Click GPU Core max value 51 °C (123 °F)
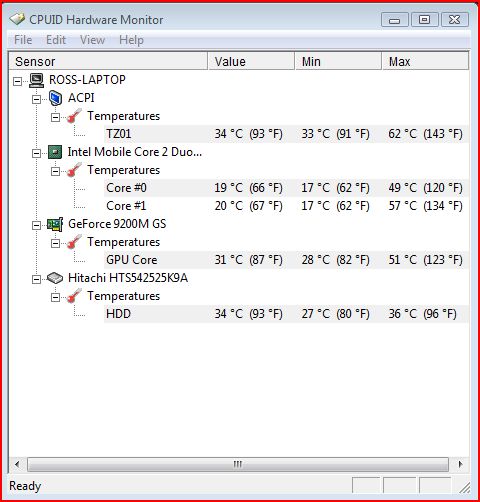Screen dimensions: 480x502 (425, 260)
